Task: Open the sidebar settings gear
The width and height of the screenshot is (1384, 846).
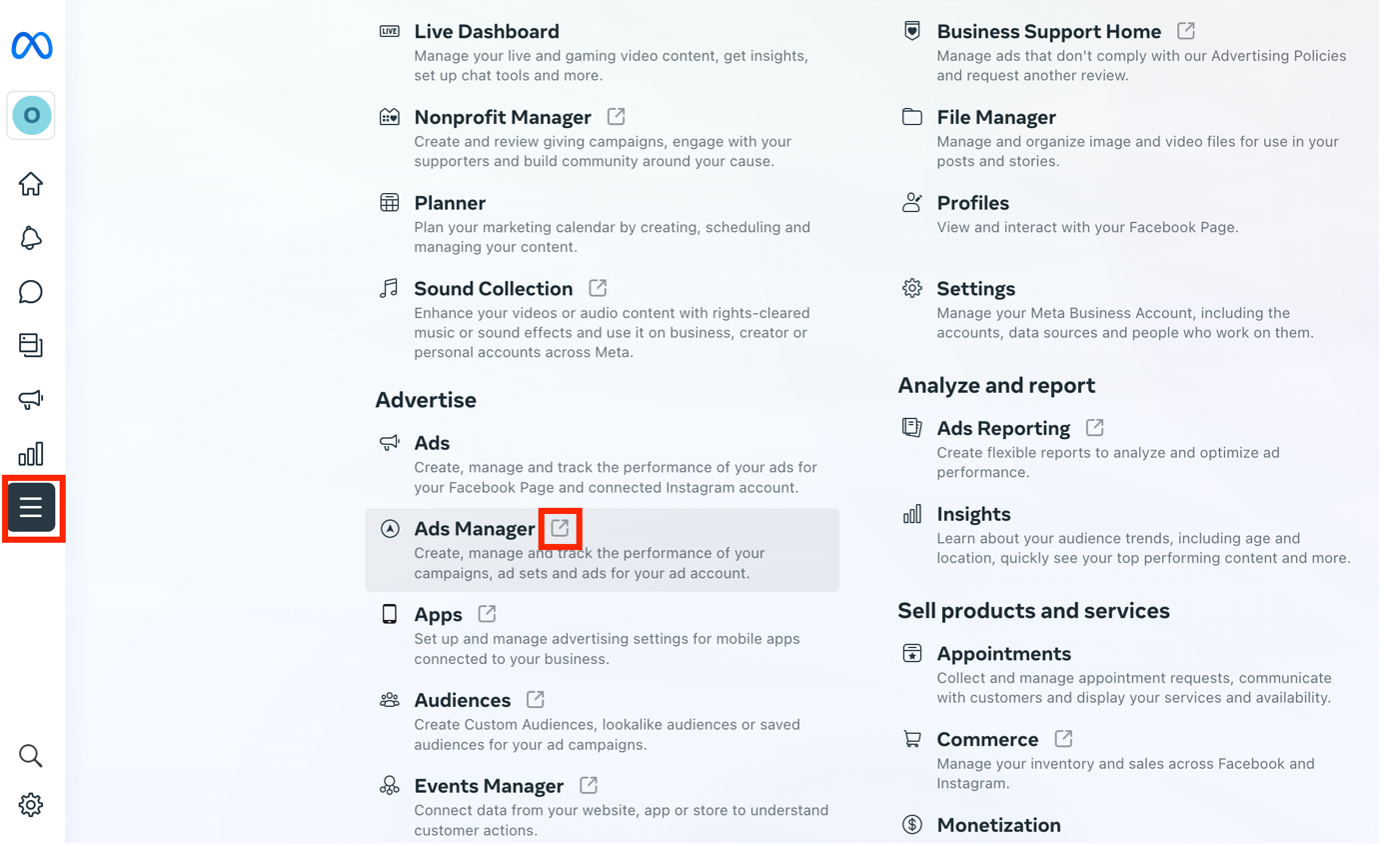Action: click(x=31, y=805)
